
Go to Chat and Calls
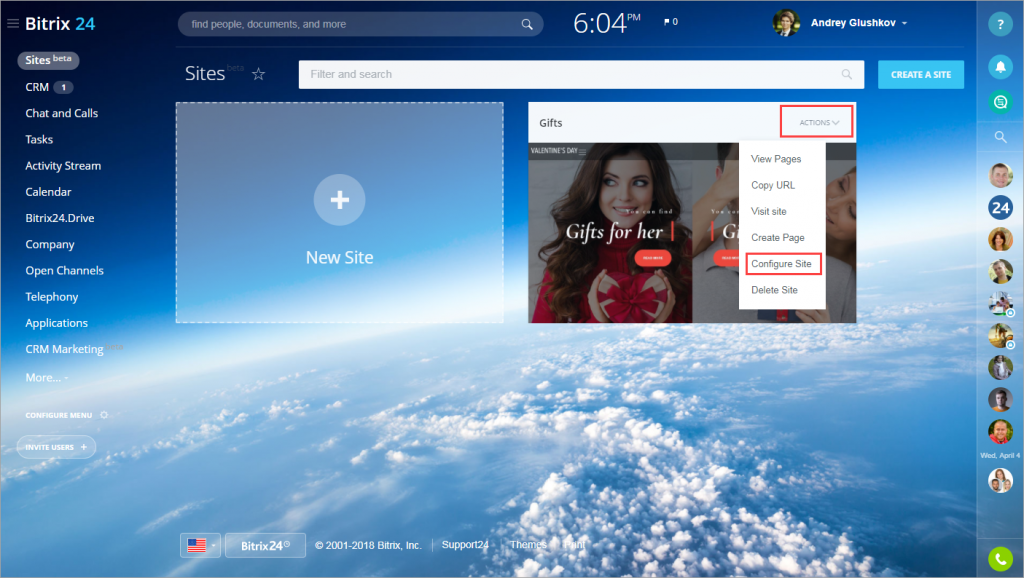pyautogui.click(x=61, y=113)
